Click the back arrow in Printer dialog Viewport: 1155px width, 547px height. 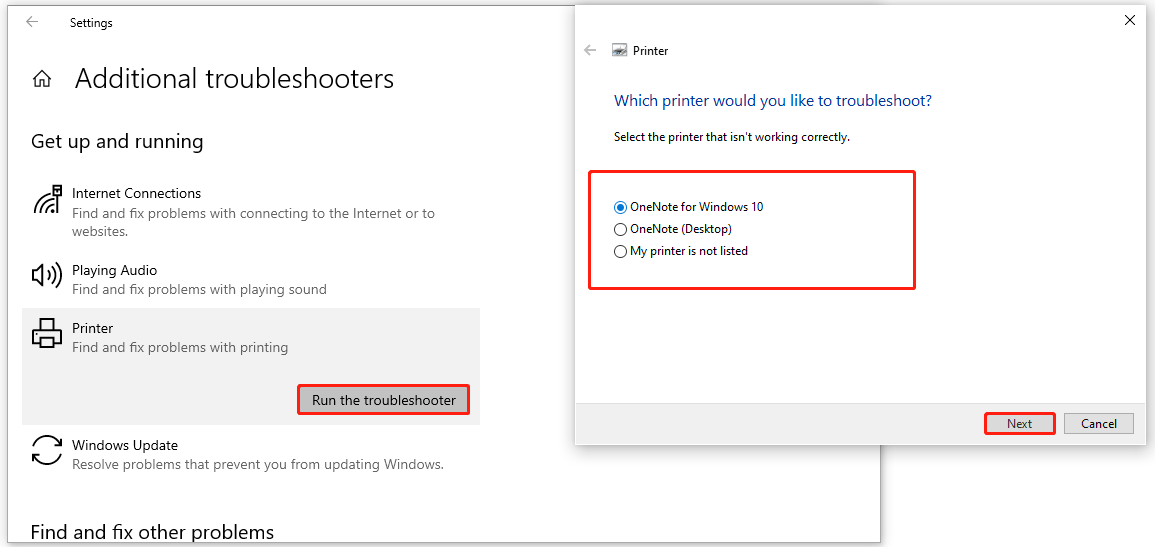(x=589, y=50)
